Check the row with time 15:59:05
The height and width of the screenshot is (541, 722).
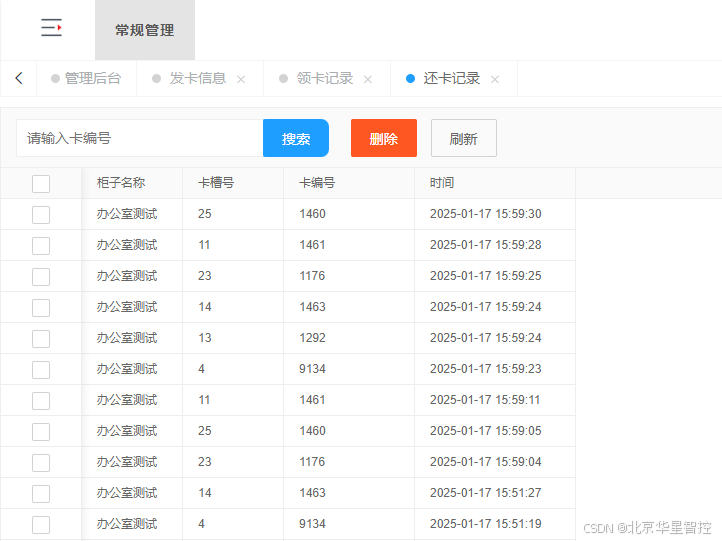click(41, 431)
